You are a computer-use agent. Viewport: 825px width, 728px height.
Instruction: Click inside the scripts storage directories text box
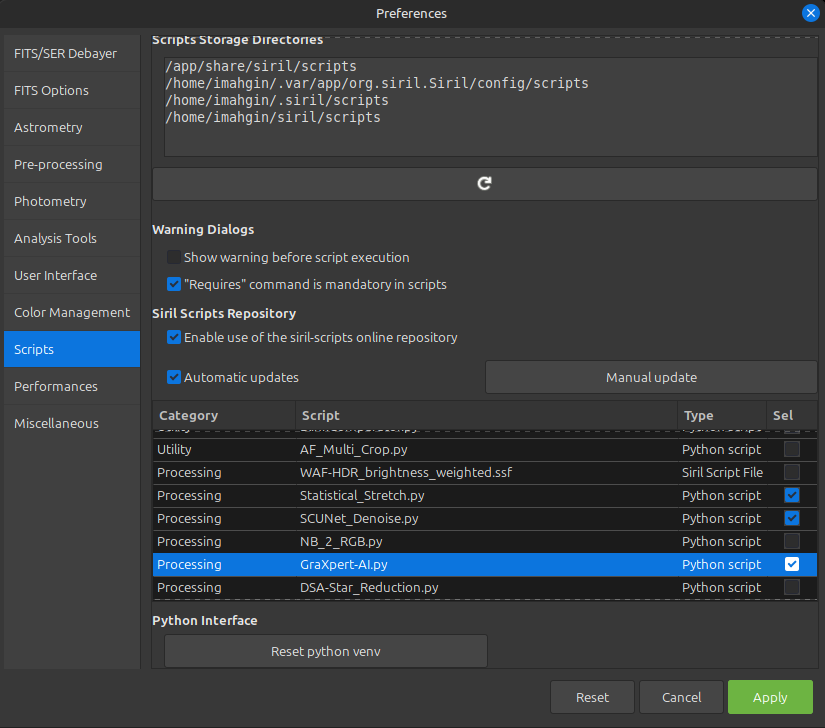tap(490, 107)
